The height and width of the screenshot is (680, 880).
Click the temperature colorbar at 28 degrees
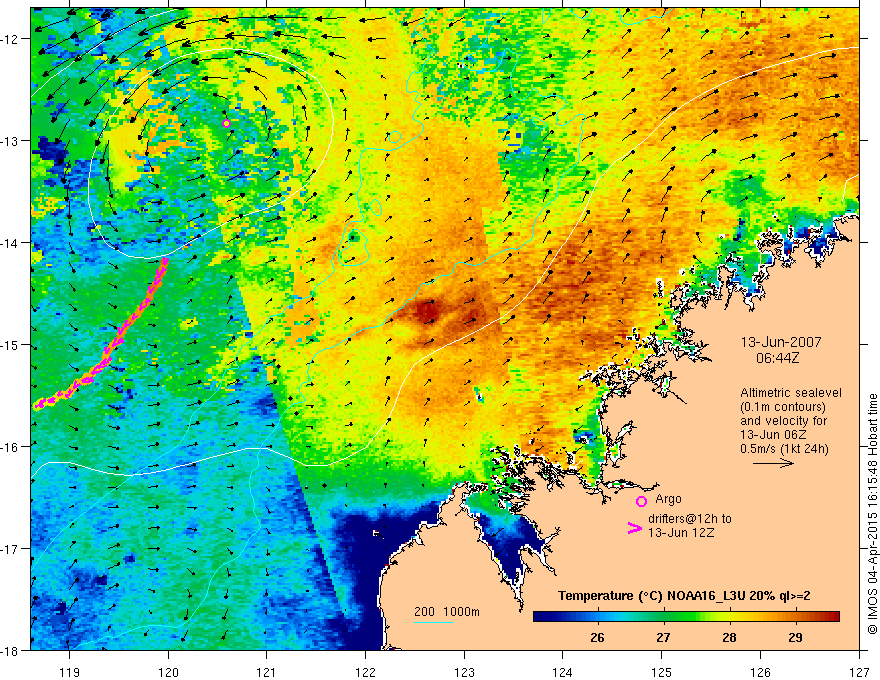click(729, 617)
